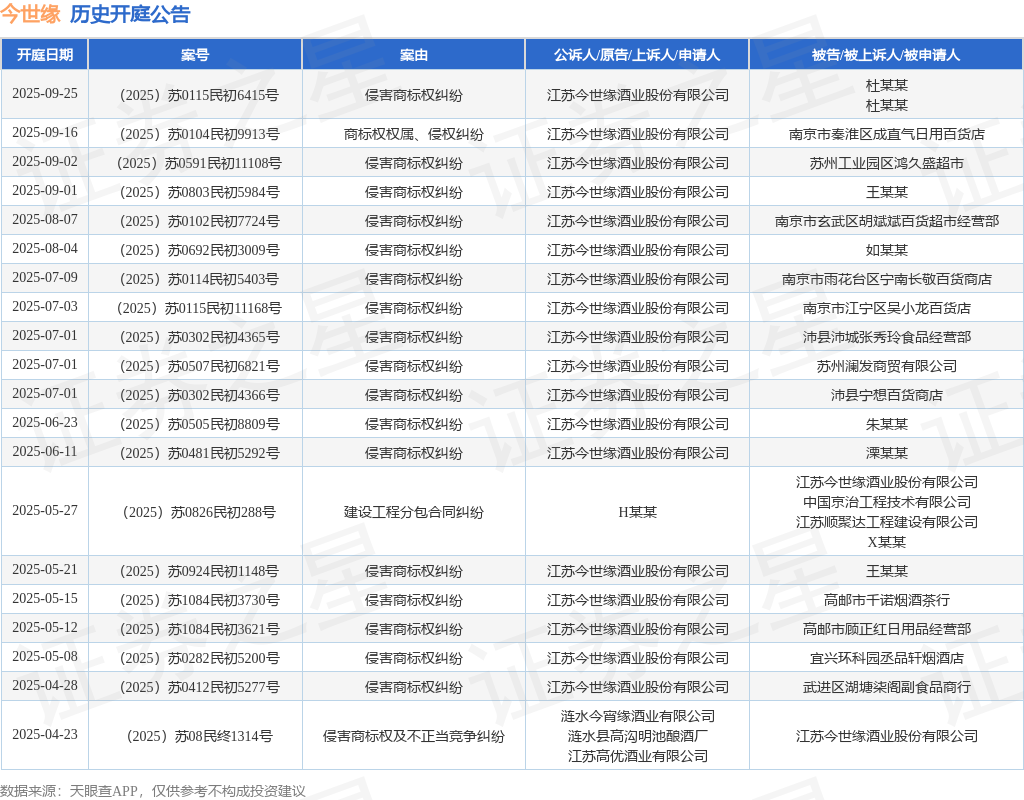The image size is (1024, 800).
Task: Click case number 苏0104民初9913号
Action: [199, 135]
